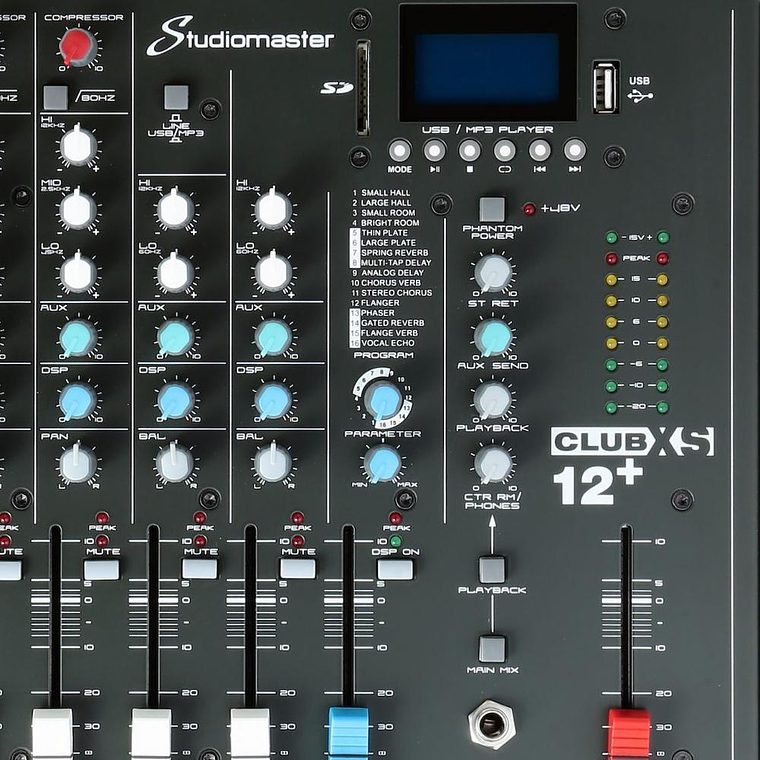
Task: Turn BAL knob on channel nearest program list
Action: click(x=273, y=464)
